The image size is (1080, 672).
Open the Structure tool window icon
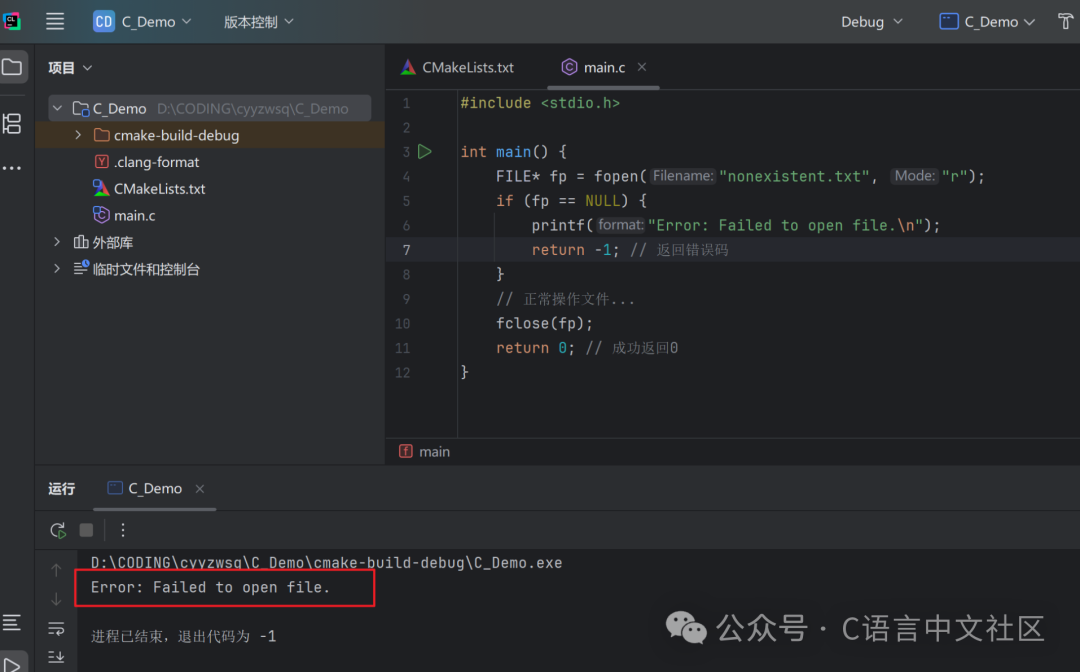pos(12,124)
